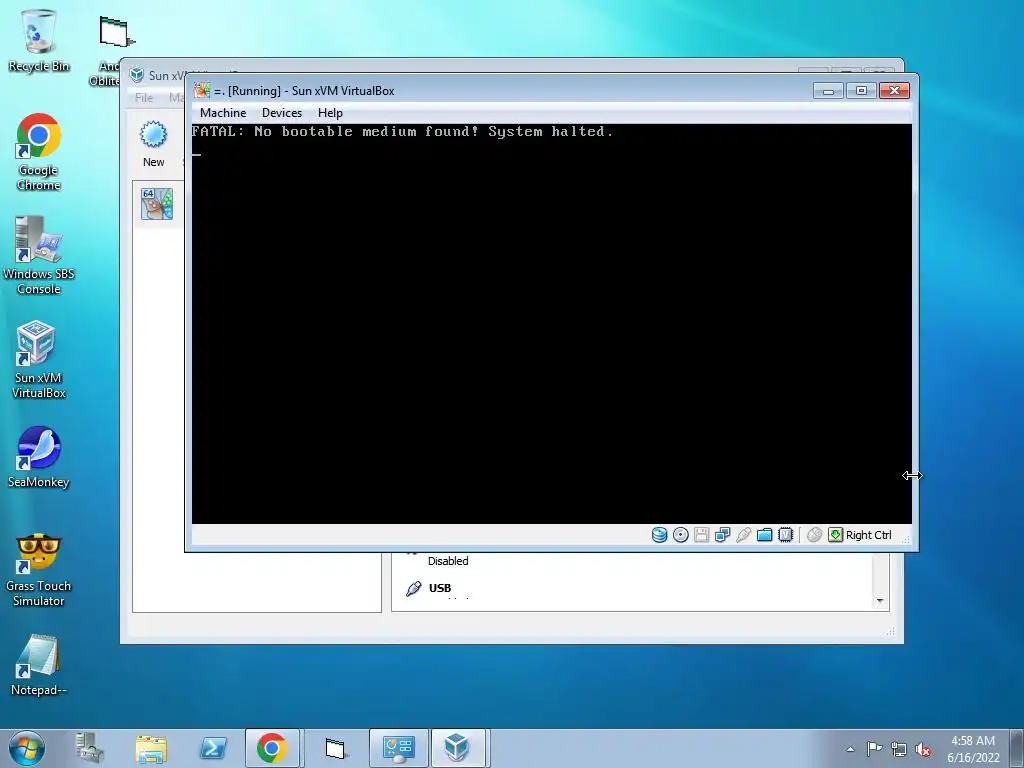The image size is (1024, 768).
Task: Minimize the running VM window
Action: 828,91
